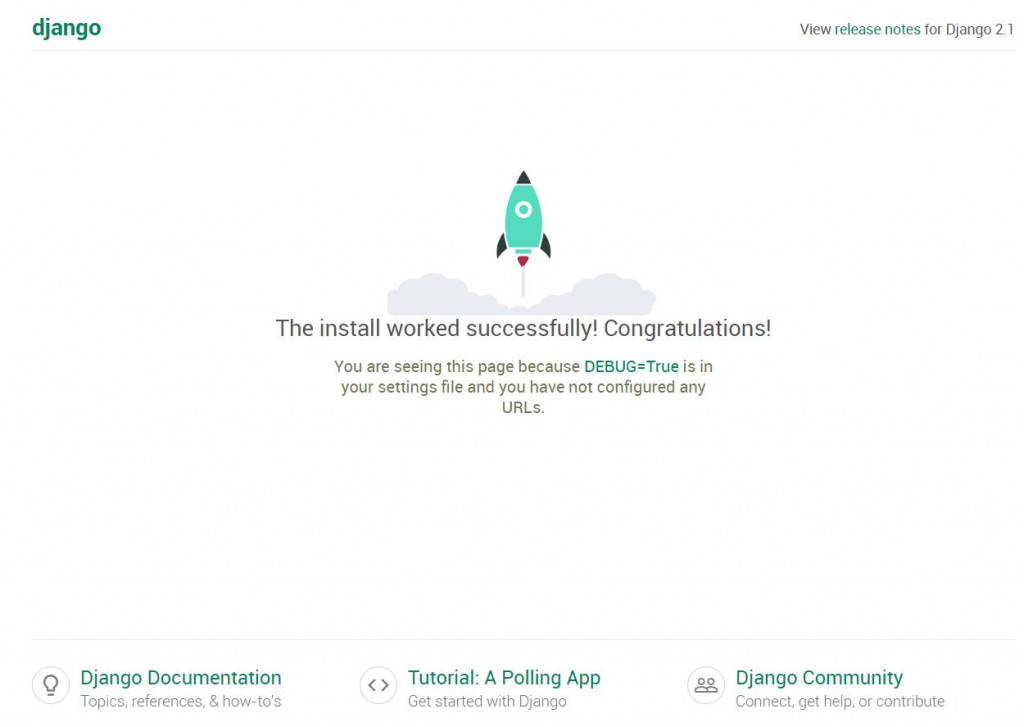Click 'Get started with Django' text
1024x727 pixels.
pyautogui.click(x=487, y=702)
